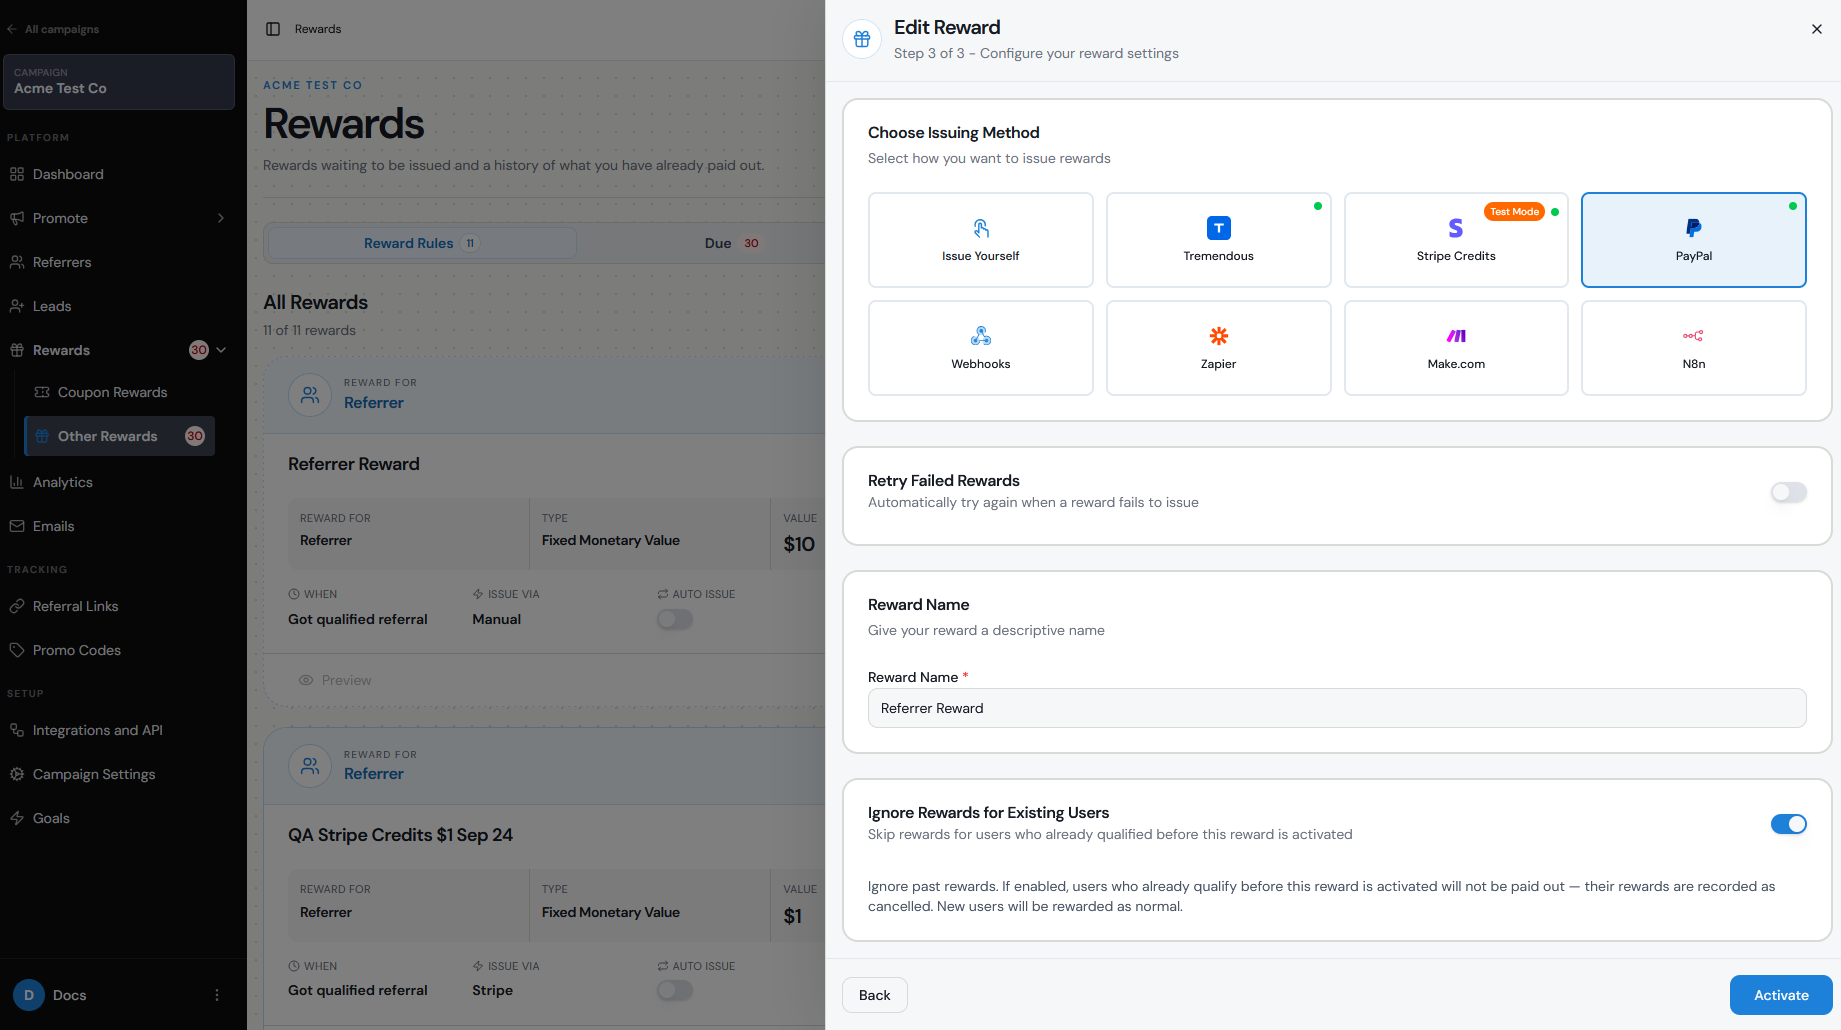
Task: Click the Rewards breadcrumb label
Action: 318,29
